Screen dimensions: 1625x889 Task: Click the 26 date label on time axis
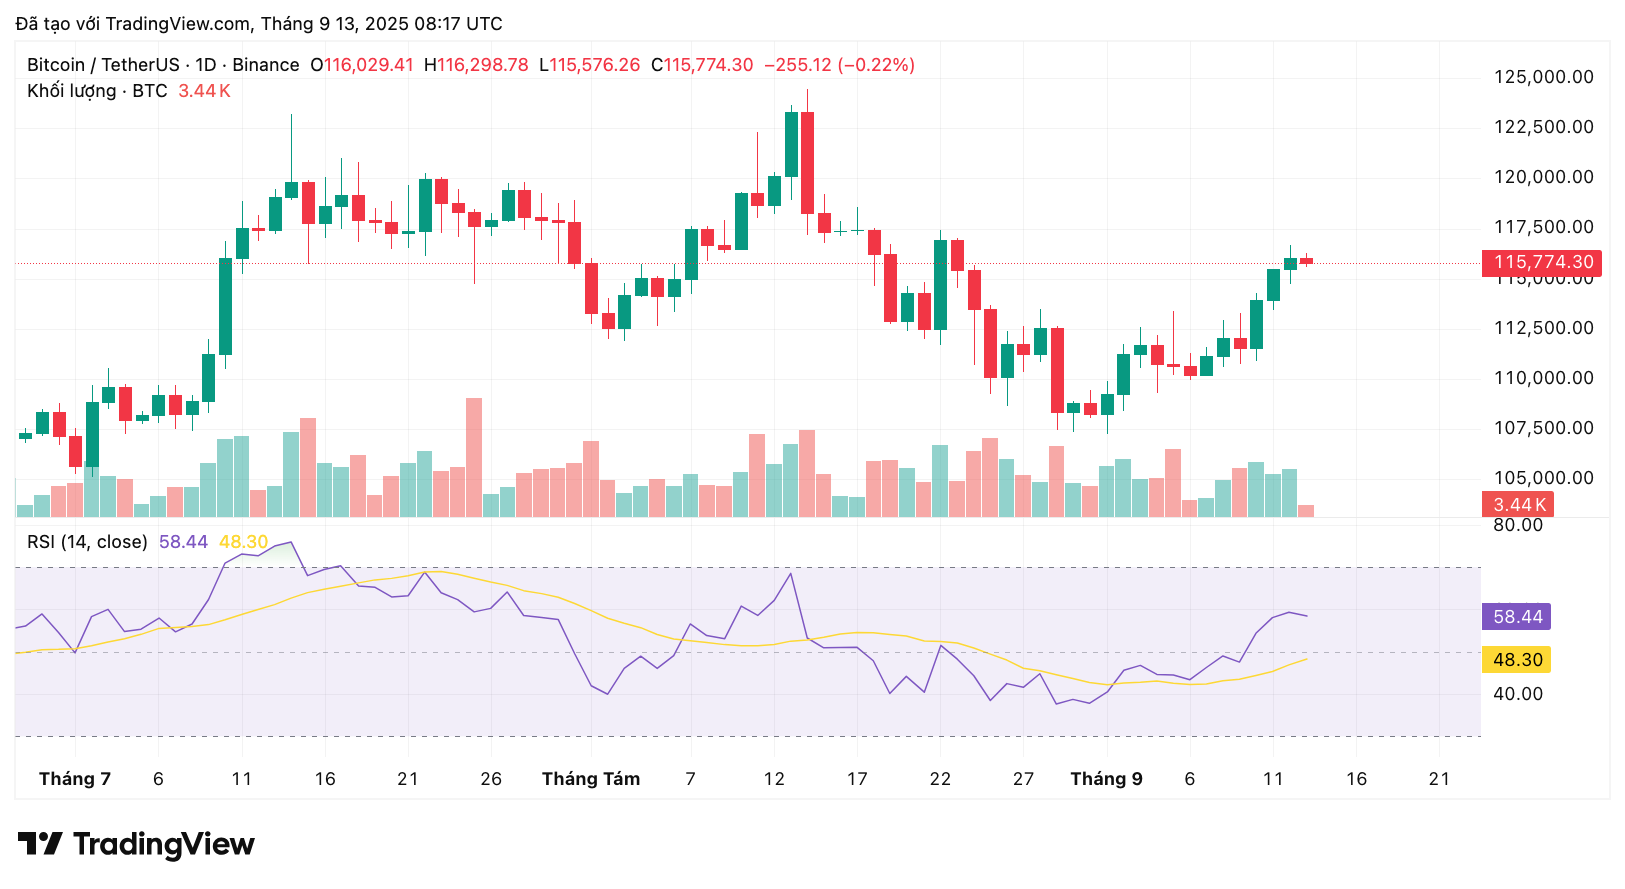click(x=491, y=779)
